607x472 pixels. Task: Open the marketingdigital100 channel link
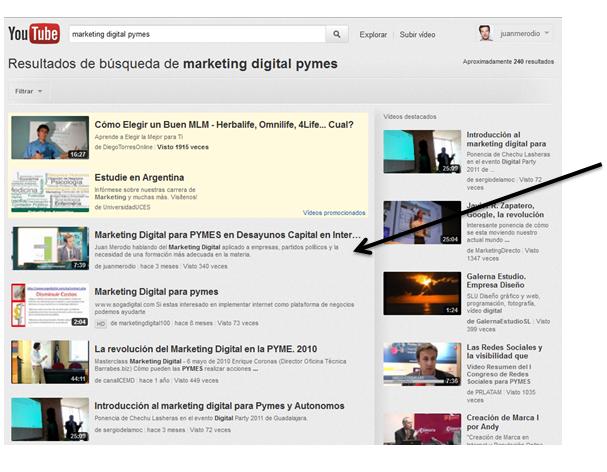tap(144, 323)
